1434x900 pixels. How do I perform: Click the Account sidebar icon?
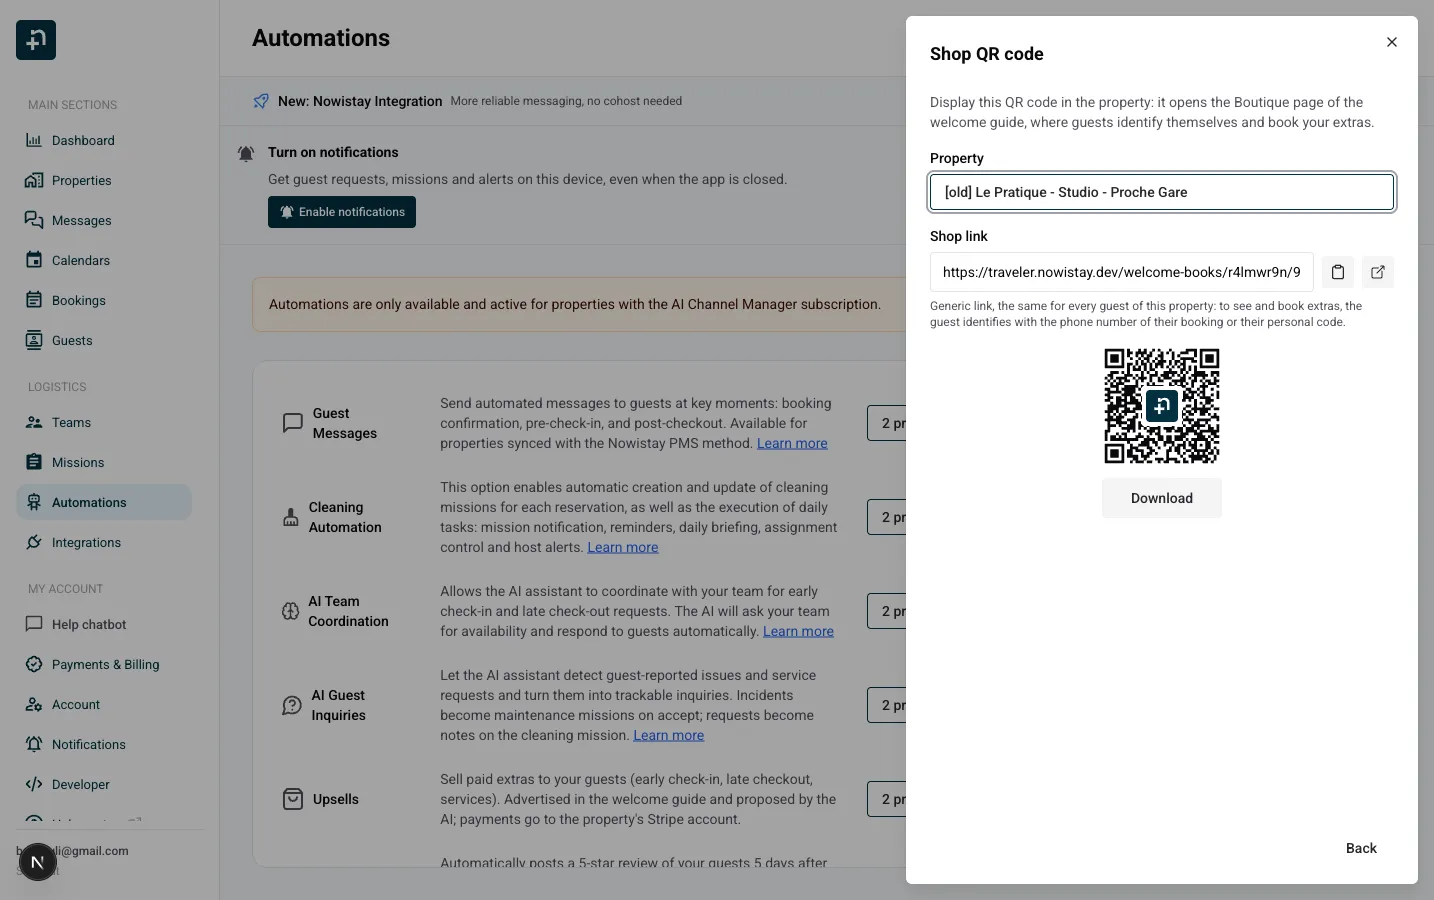(x=34, y=704)
